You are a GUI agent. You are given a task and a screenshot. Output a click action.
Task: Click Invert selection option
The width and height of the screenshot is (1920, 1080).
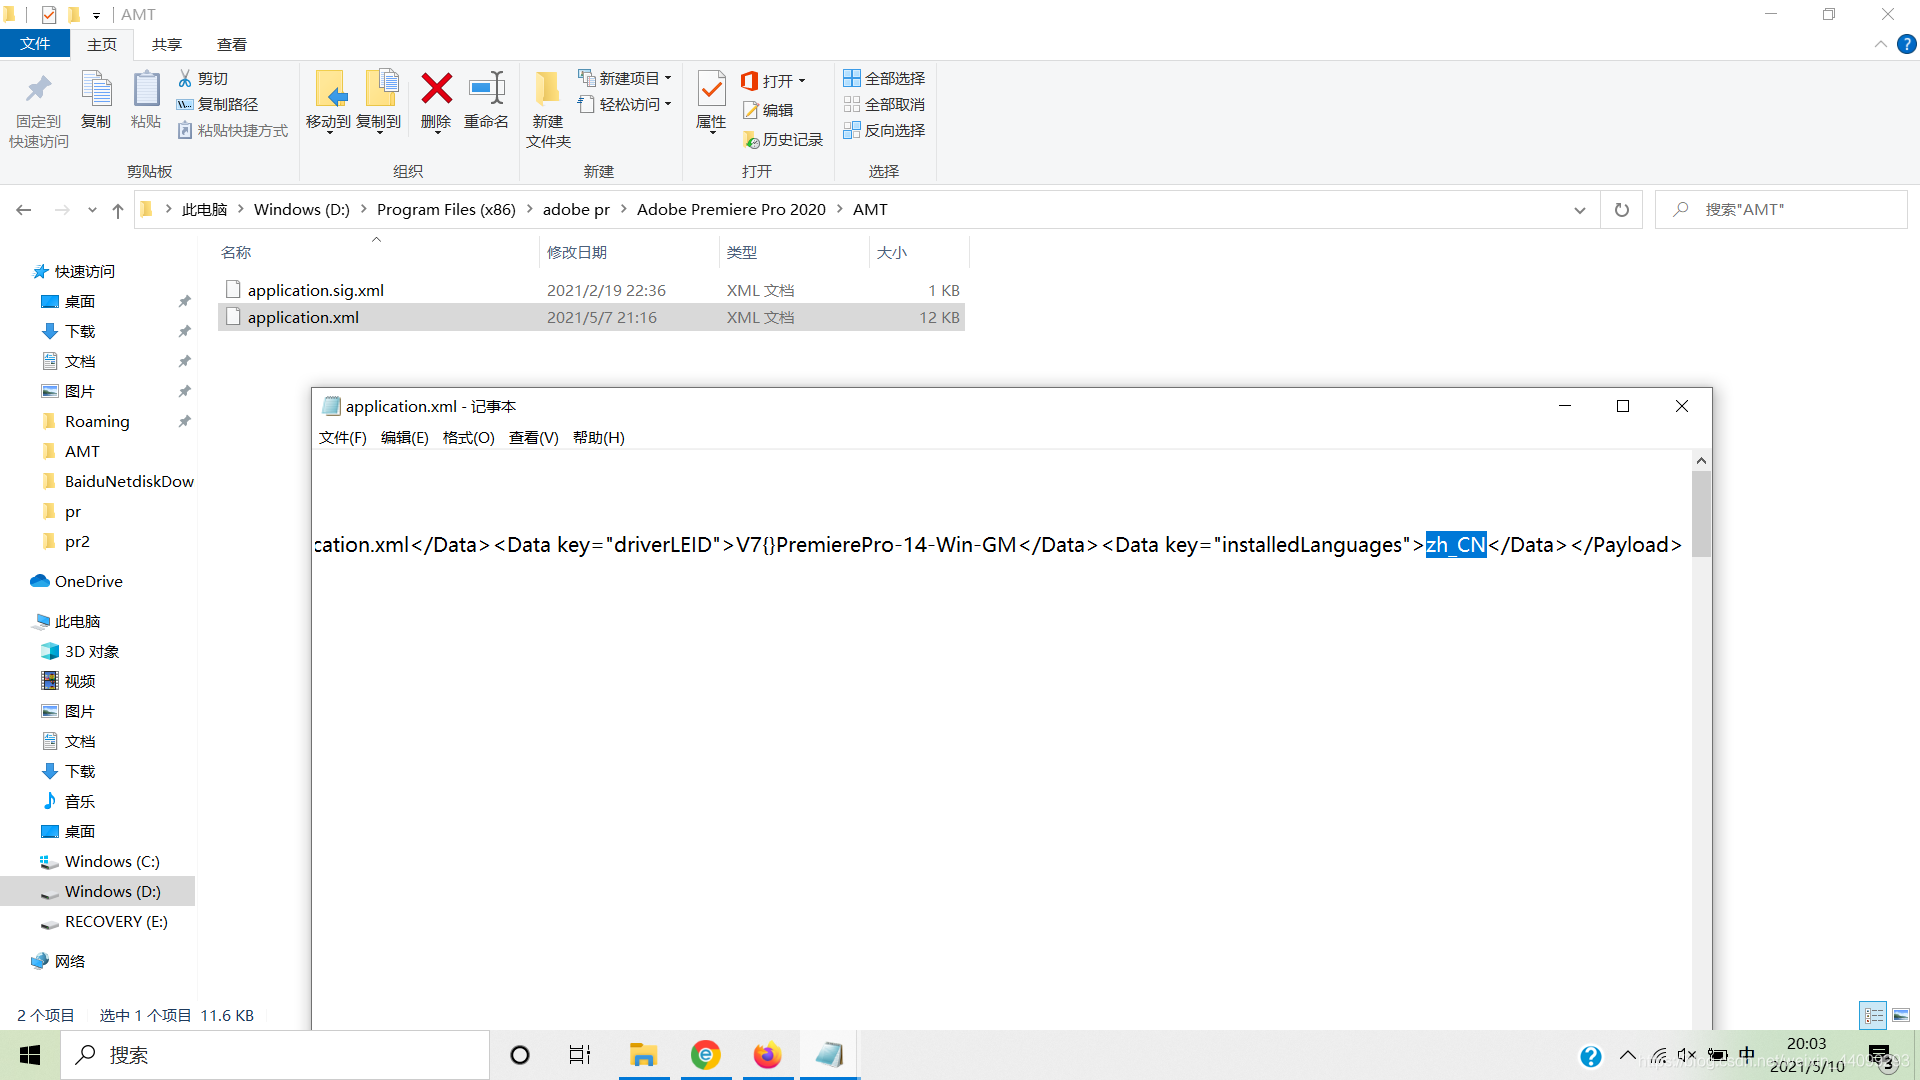click(884, 130)
